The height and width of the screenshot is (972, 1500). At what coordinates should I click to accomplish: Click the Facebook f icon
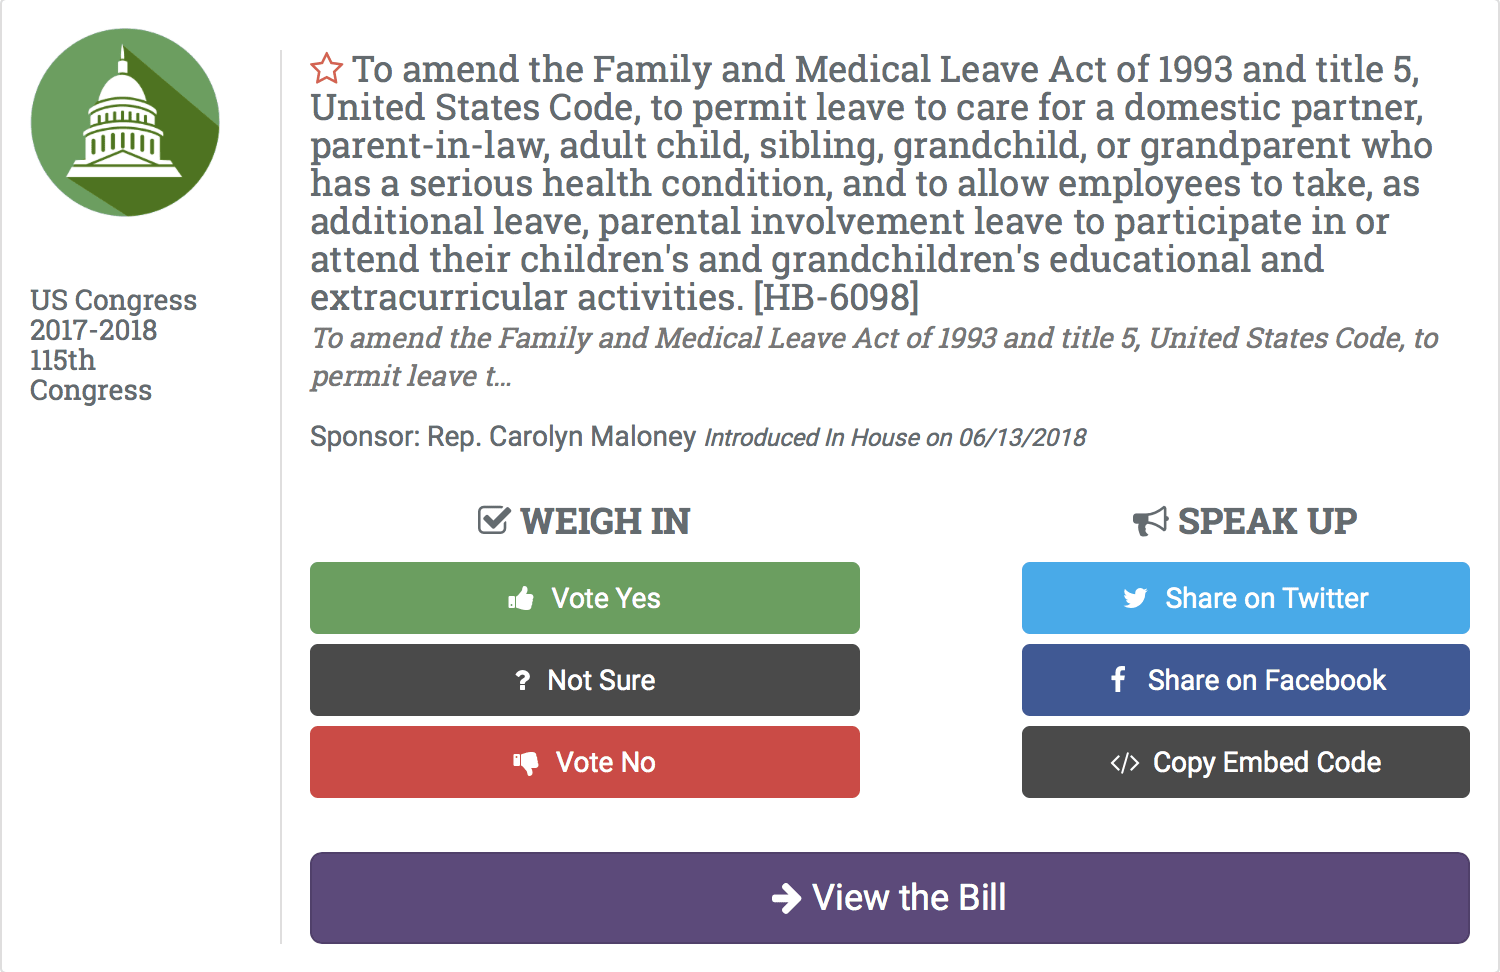[x=1118, y=680]
